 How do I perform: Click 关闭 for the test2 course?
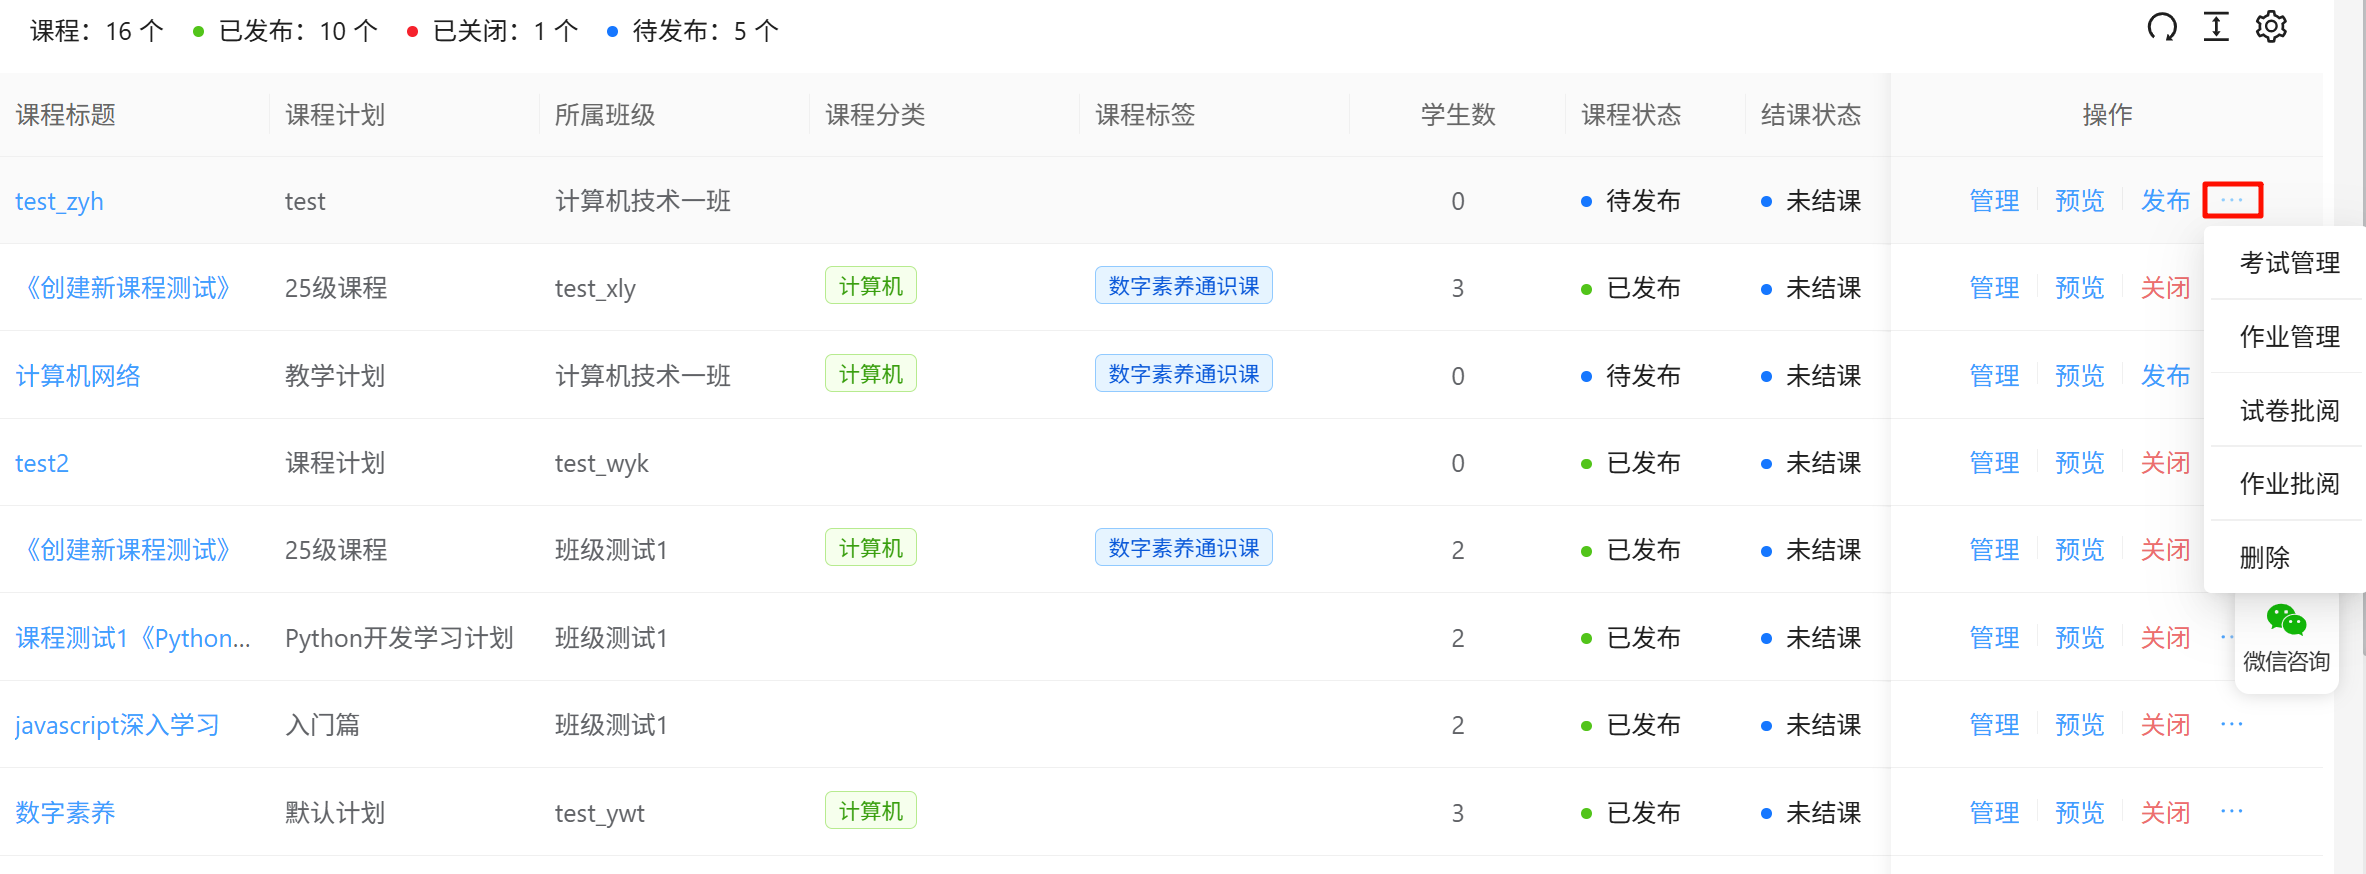pos(2165,463)
